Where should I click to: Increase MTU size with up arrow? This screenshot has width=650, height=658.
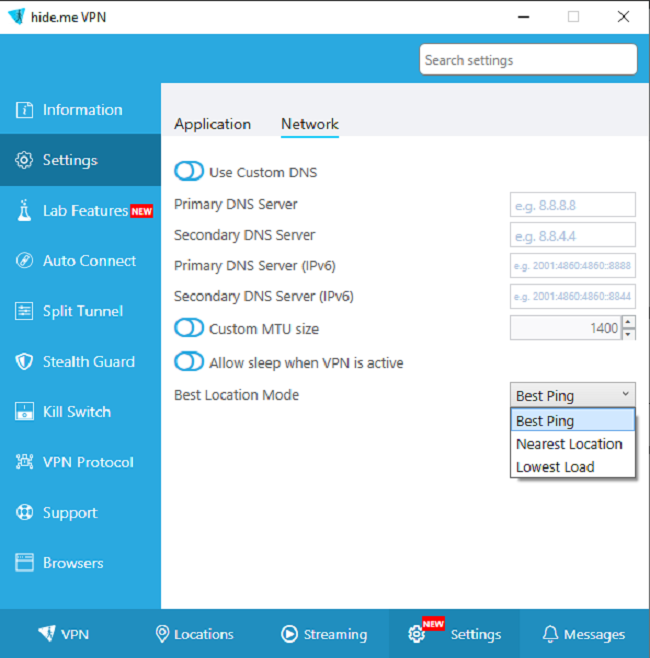pos(628,322)
